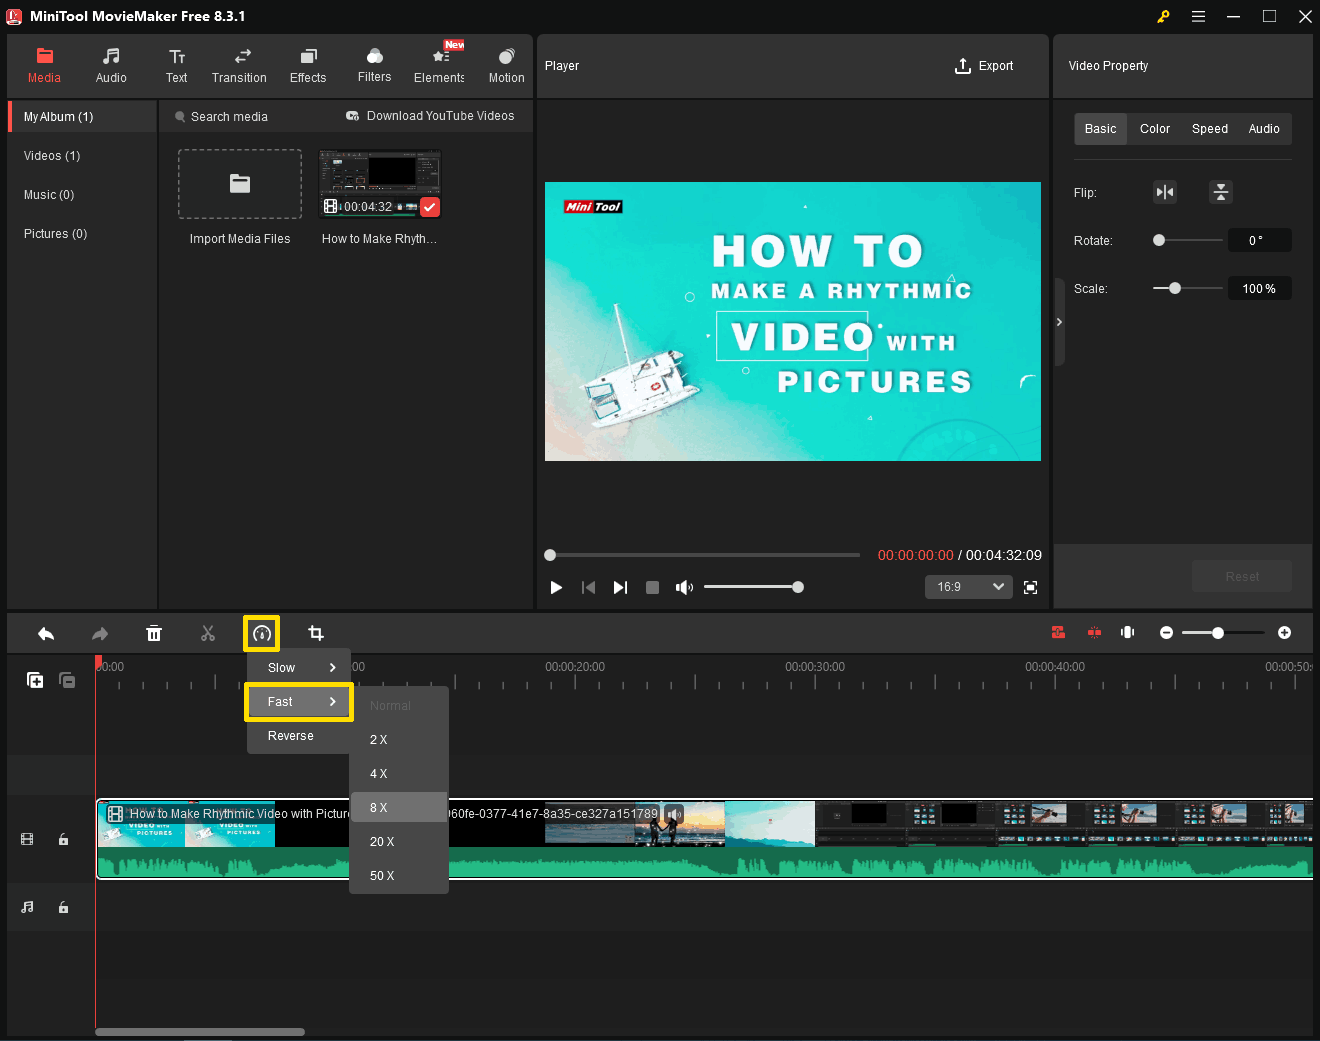Select the Motion tool
Screen dimensions: 1320x1041
tap(506, 65)
